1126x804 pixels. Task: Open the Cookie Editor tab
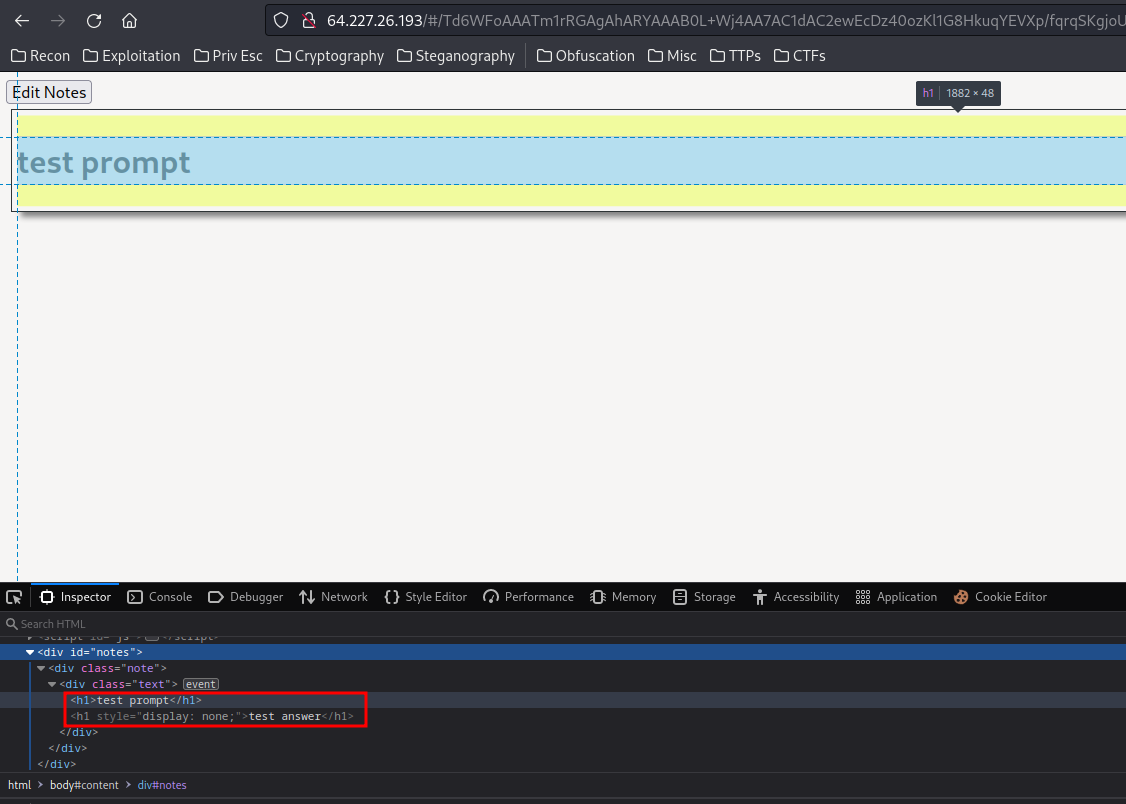[x=1000, y=597]
